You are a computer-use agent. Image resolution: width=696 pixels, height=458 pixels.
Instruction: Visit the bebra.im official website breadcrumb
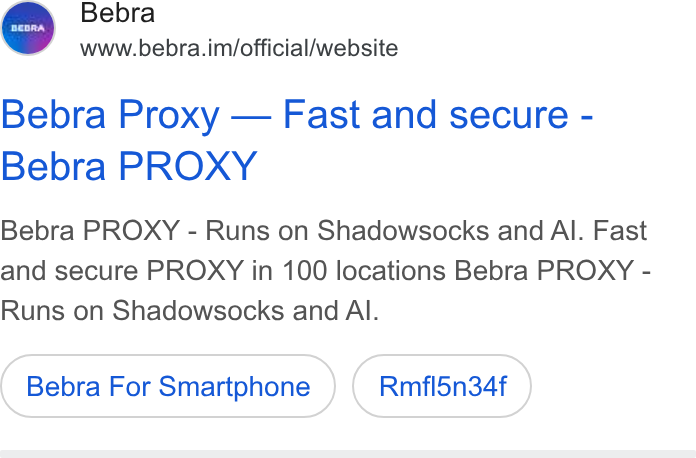pyautogui.click(x=239, y=48)
